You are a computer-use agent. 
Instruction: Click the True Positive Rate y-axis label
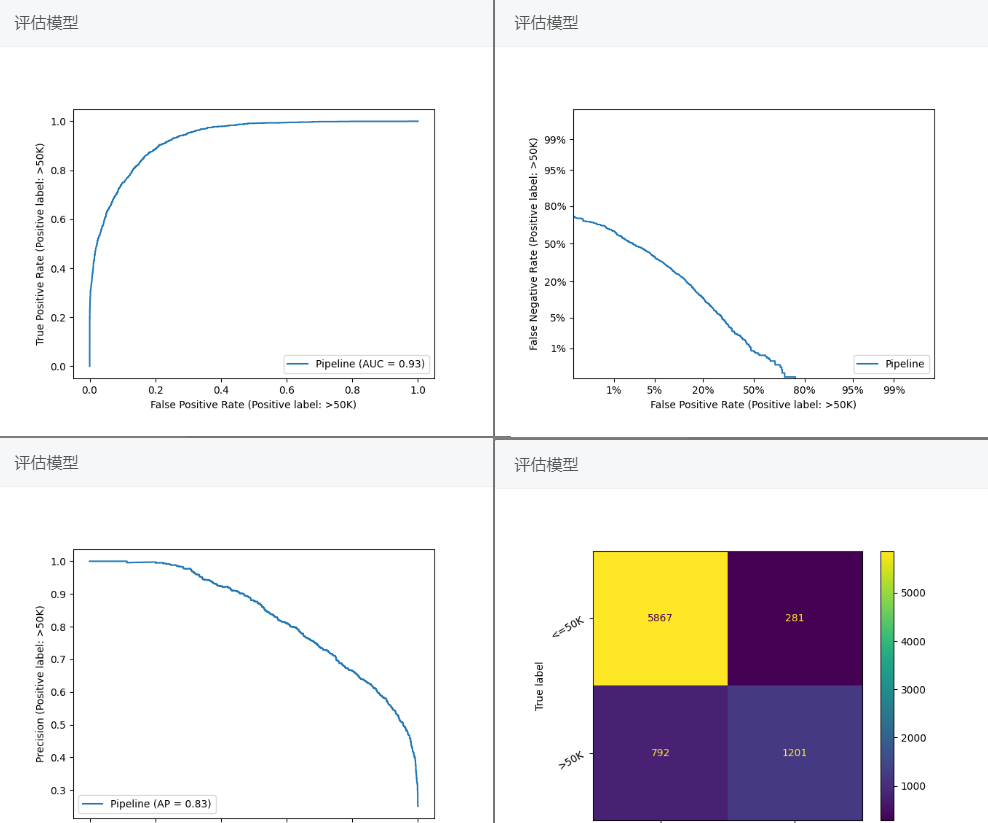tap(41, 244)
